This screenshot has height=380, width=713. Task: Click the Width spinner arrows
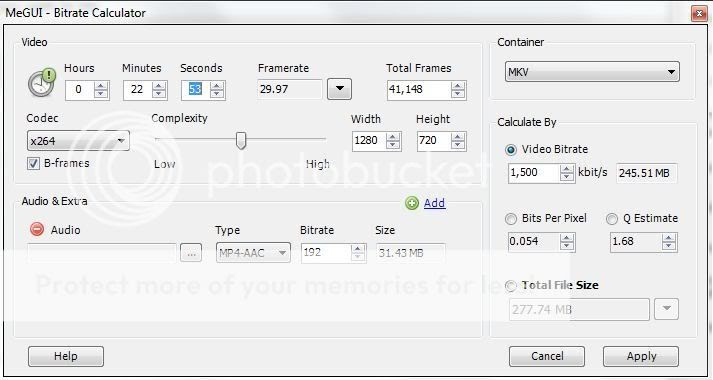(393, 141)
